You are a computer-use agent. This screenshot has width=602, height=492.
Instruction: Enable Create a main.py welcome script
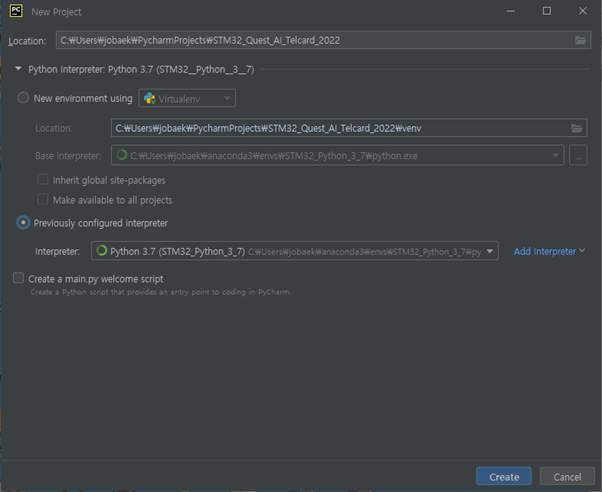18,278
